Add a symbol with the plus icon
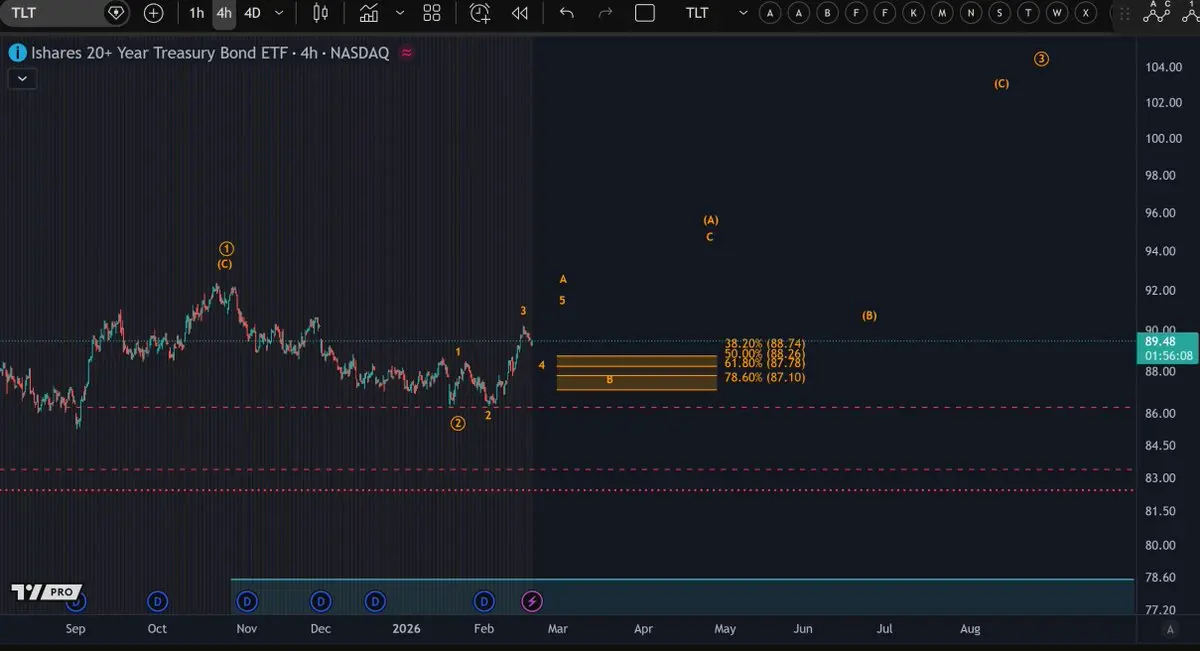This screenshot has width=1200, height=651. pos(153,13)
